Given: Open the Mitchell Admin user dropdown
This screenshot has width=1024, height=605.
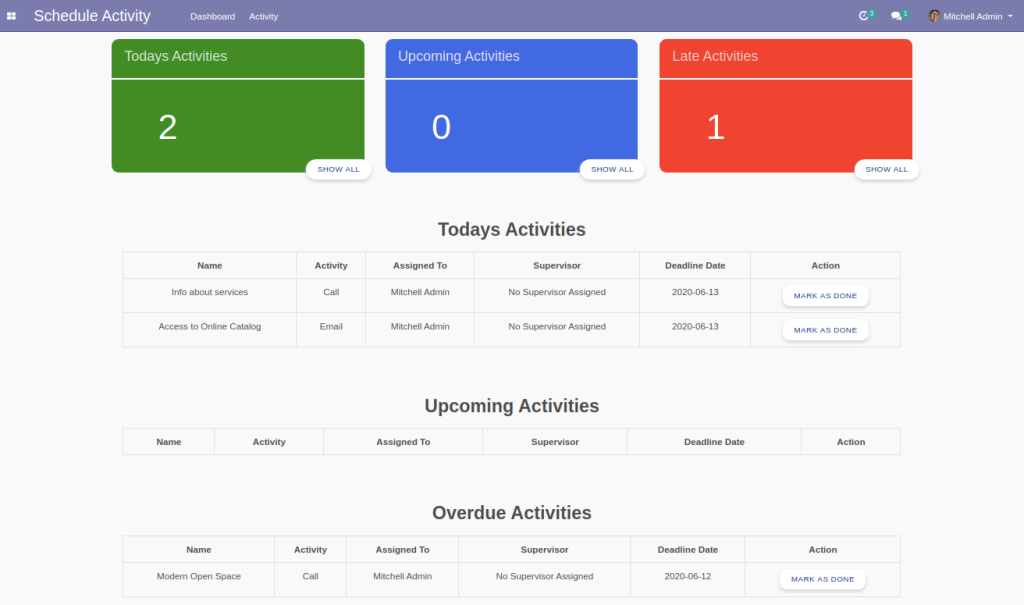Looking at the screenshot, I should pos(968,16).
